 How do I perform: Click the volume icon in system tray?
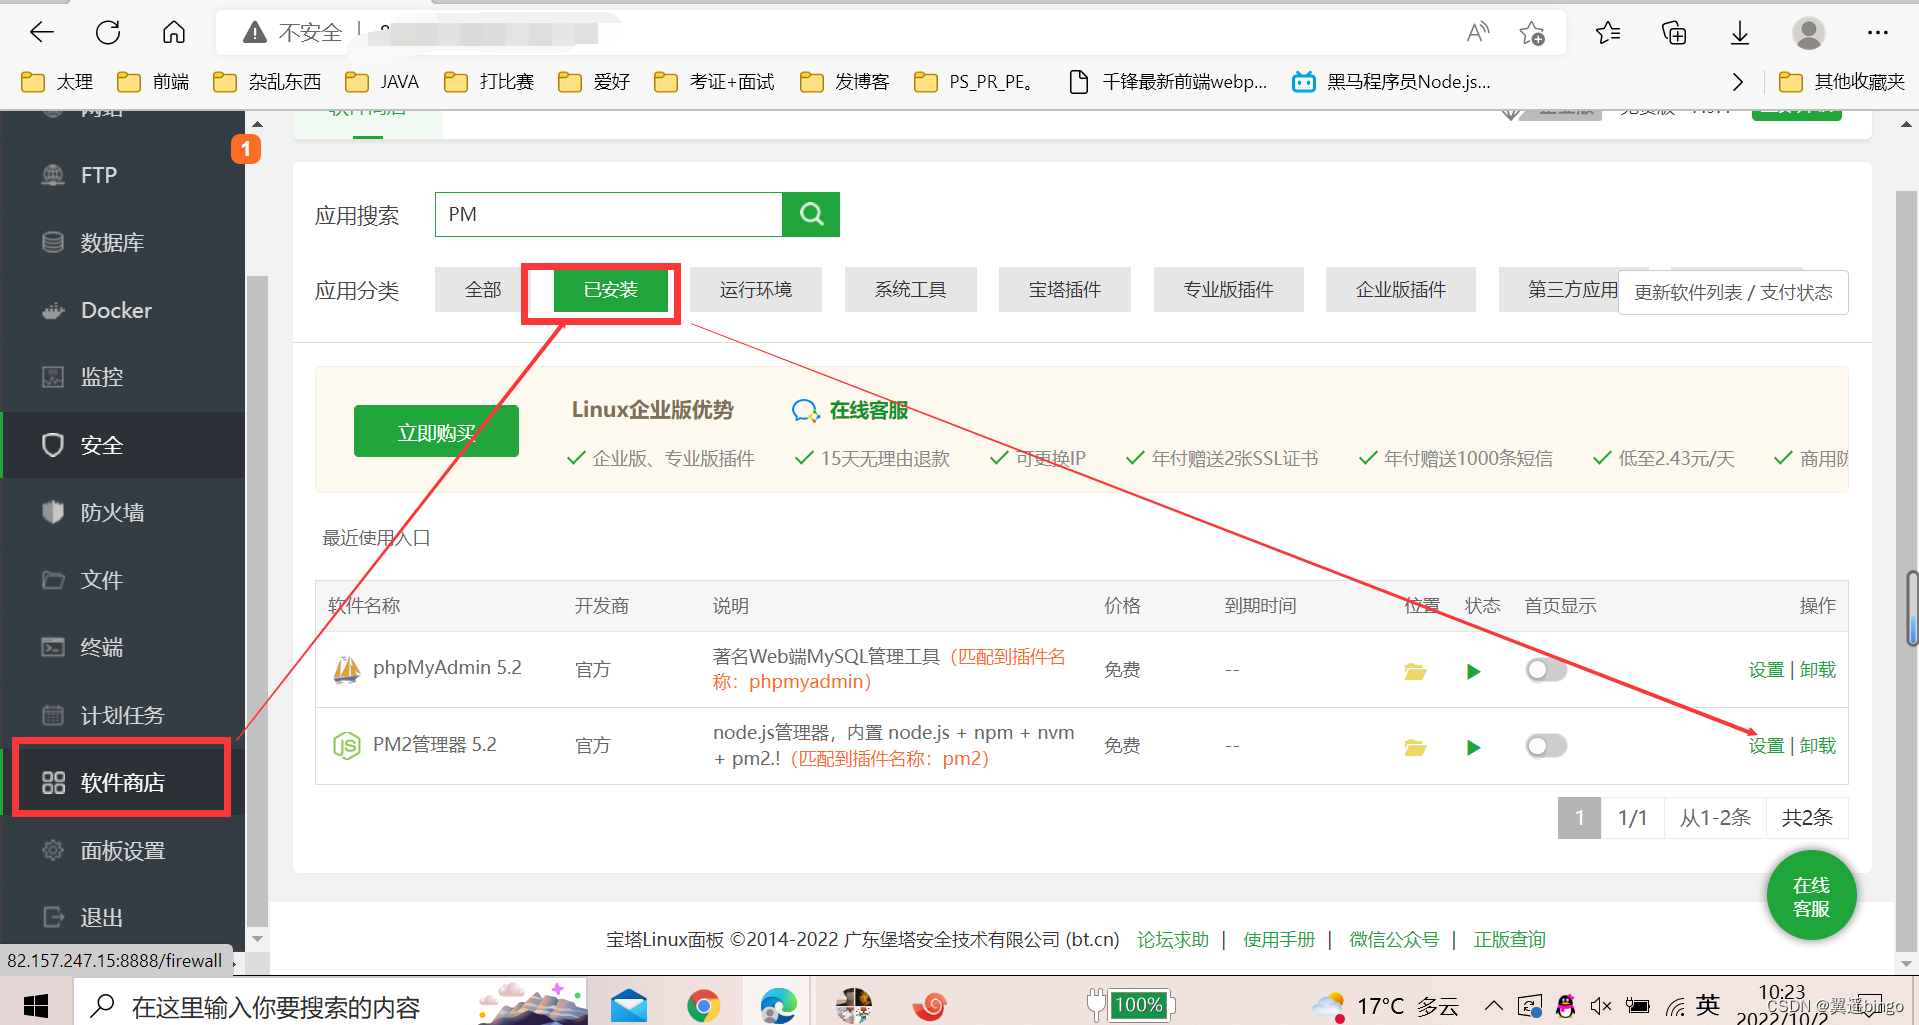1600,1006
